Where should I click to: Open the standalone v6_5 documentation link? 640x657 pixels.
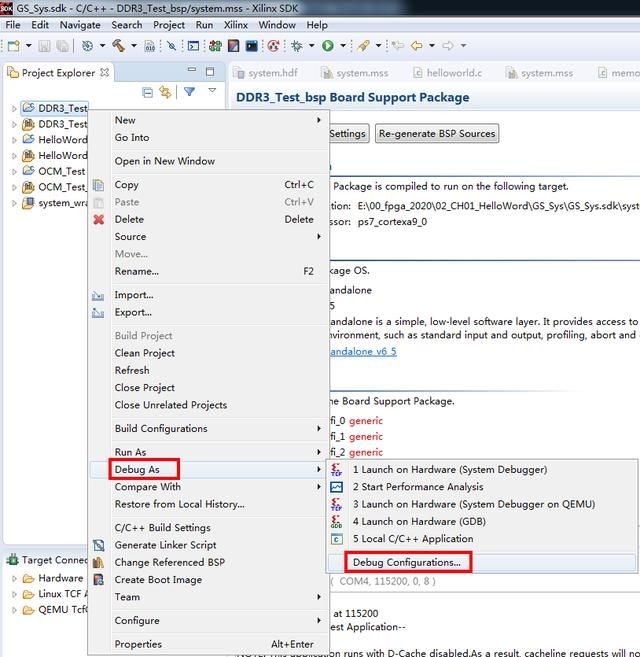[363, 352]
